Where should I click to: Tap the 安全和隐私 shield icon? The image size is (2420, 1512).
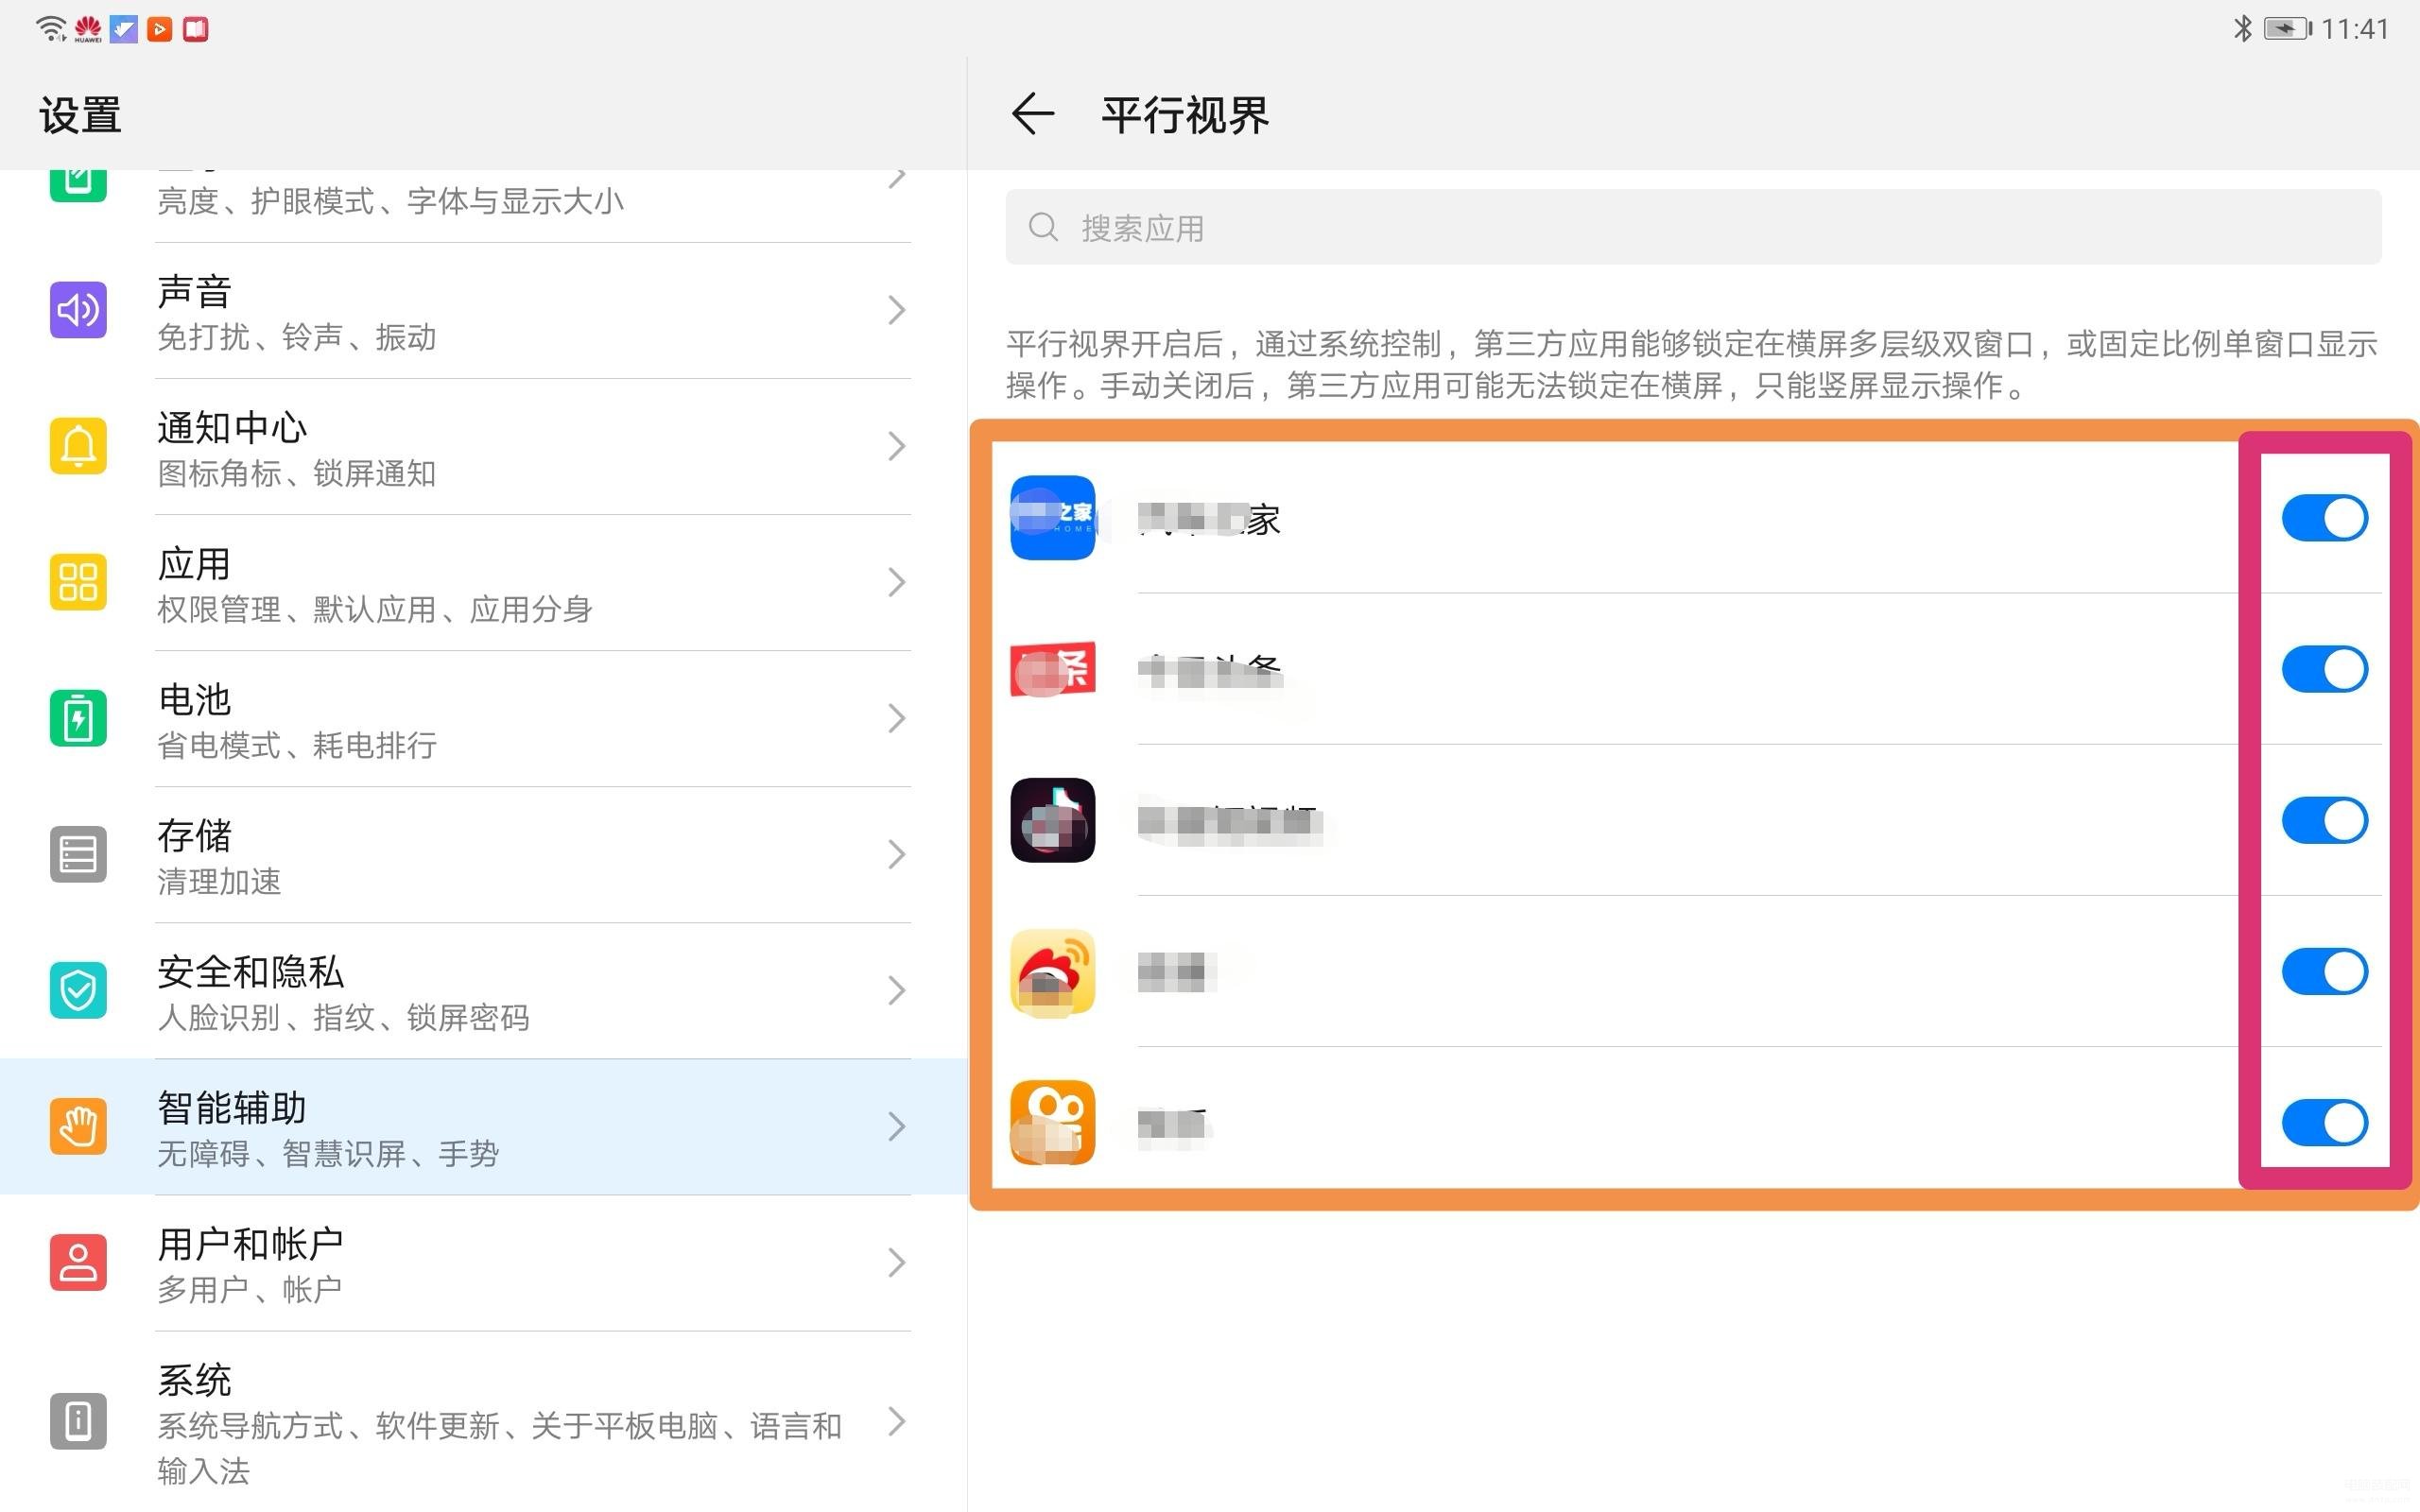click(x=78, y=990)
